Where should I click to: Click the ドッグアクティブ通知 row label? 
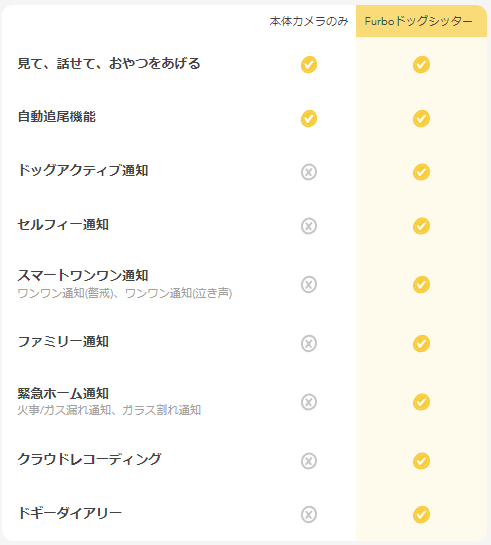tap(83, 170)
